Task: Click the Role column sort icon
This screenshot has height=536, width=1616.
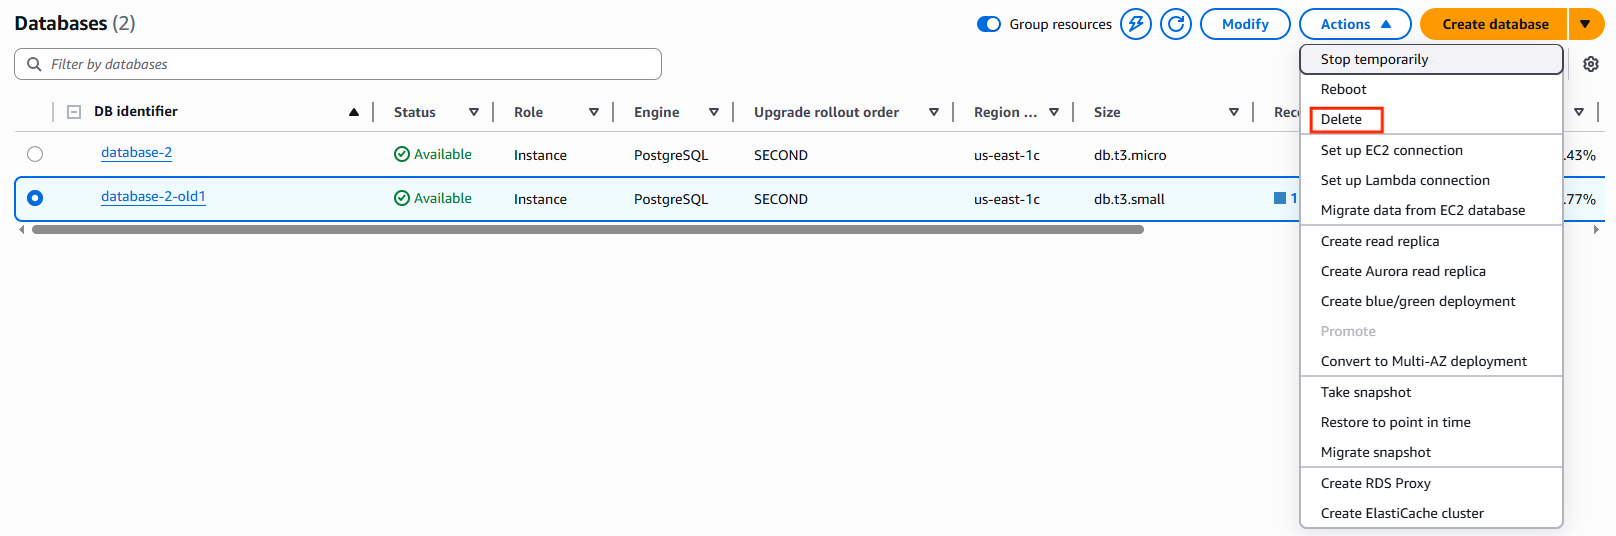Action: click(x=594, y=112)
